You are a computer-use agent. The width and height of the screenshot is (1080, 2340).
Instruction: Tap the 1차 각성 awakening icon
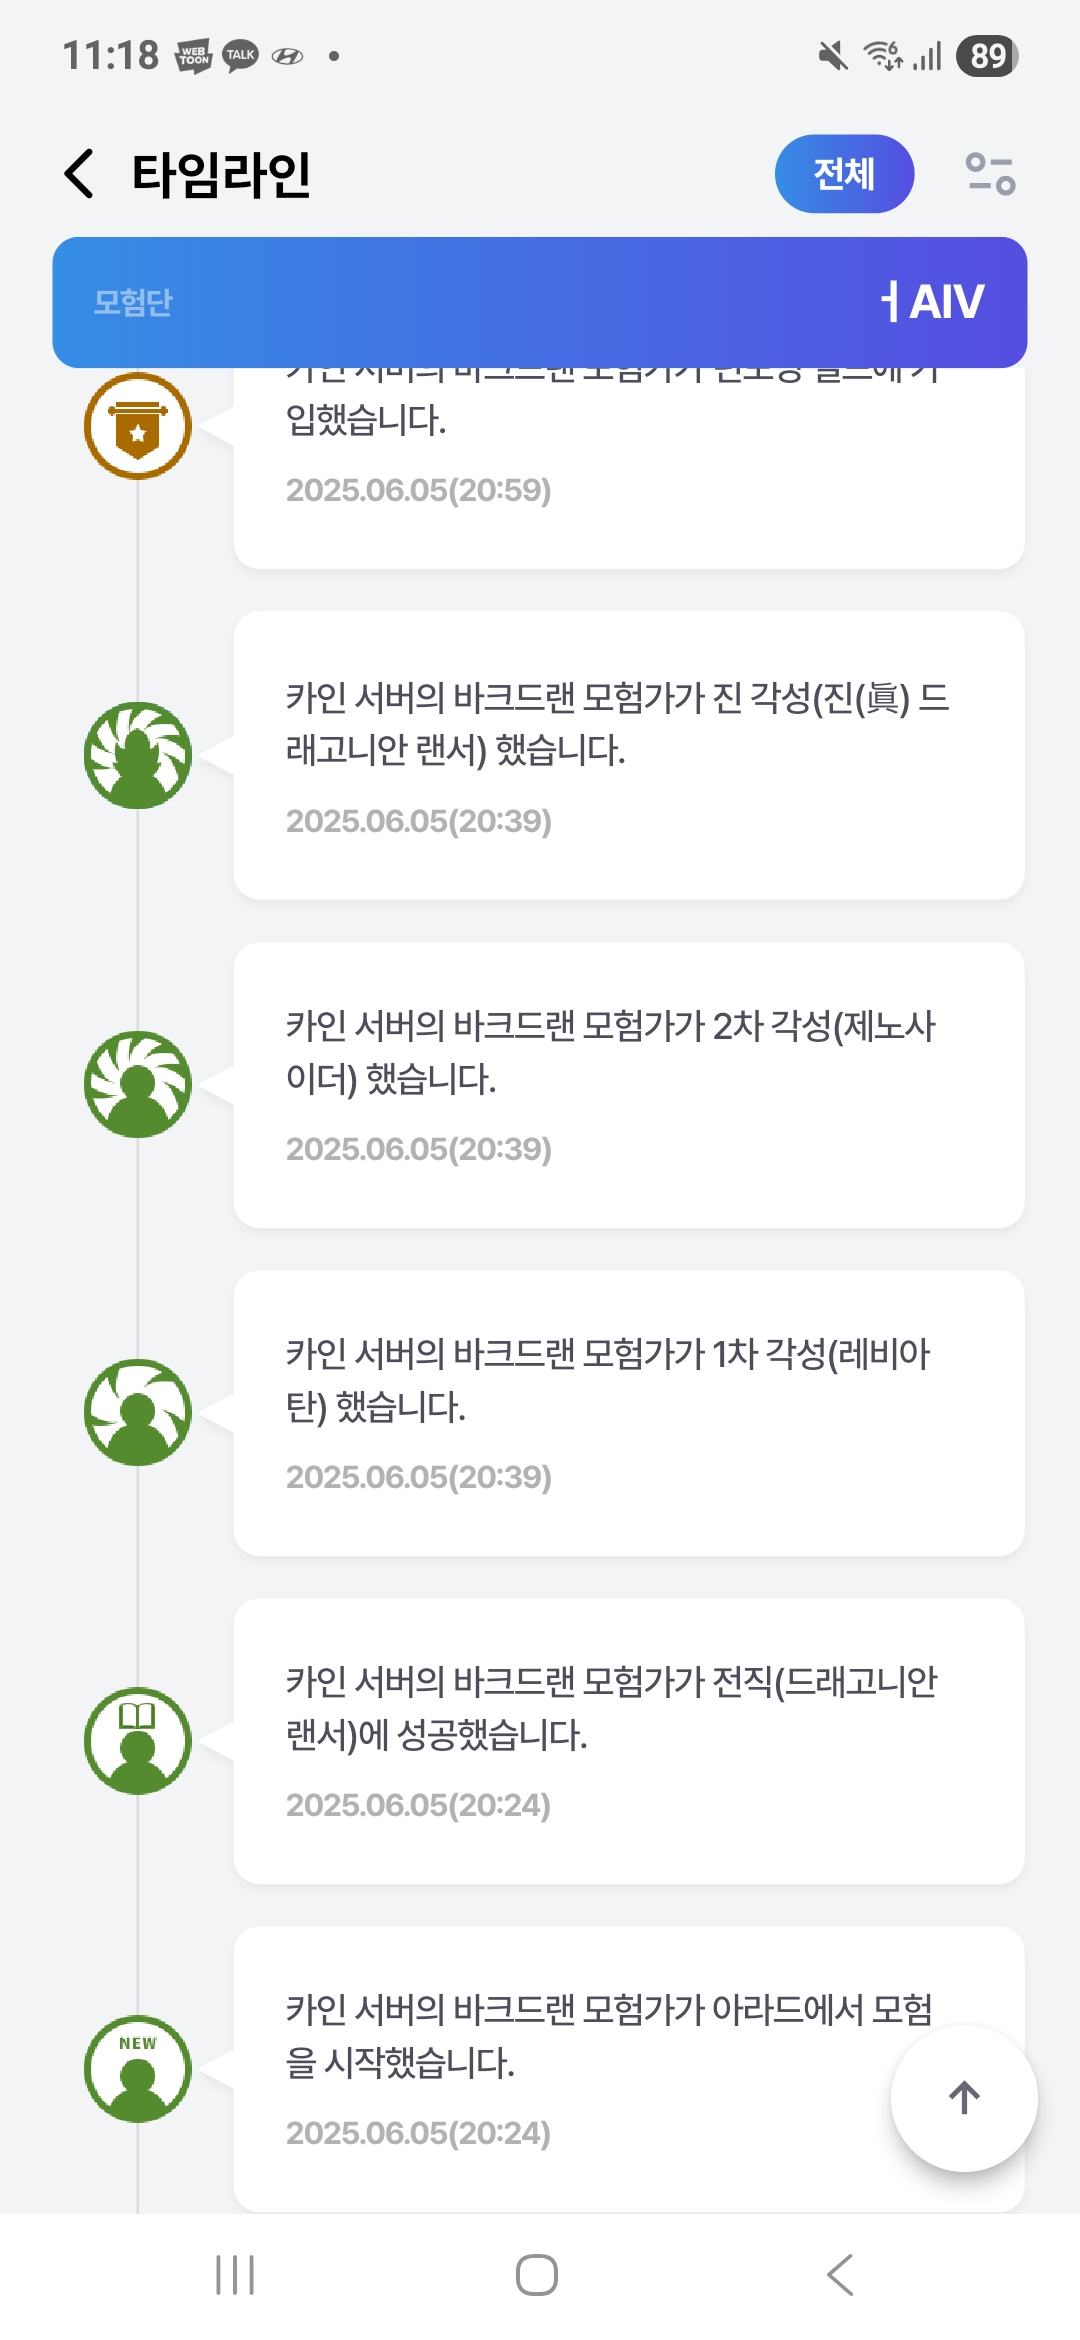click(138, 1412)
